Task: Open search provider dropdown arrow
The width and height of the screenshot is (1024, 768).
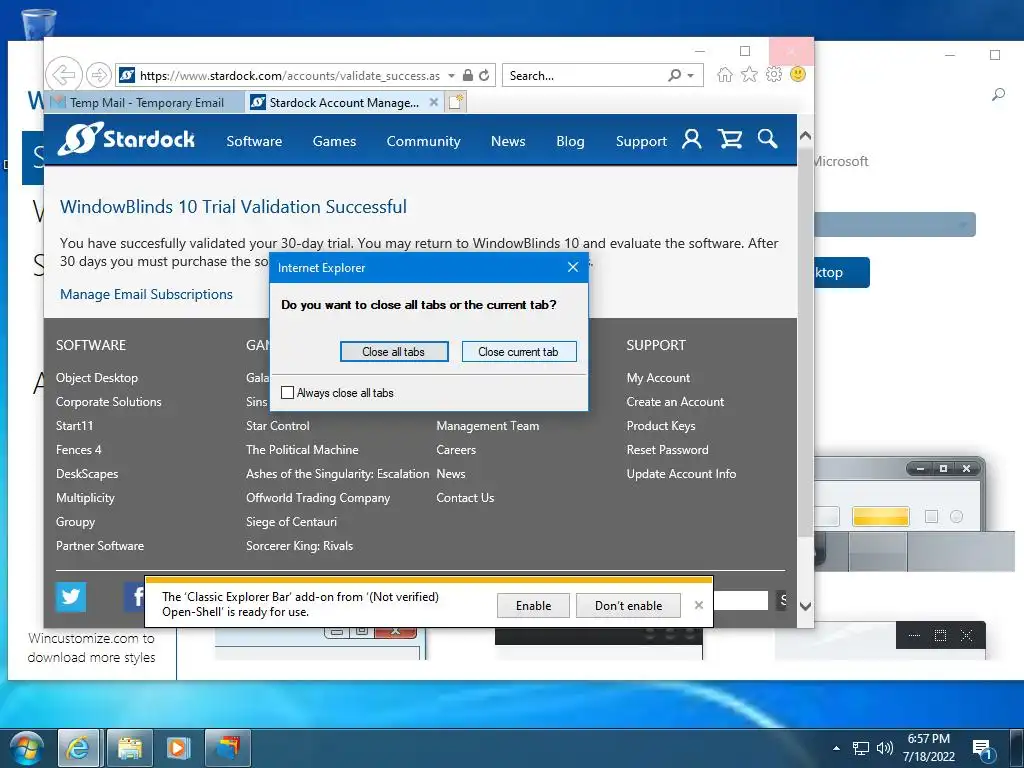Action: [x=690, y=76]
